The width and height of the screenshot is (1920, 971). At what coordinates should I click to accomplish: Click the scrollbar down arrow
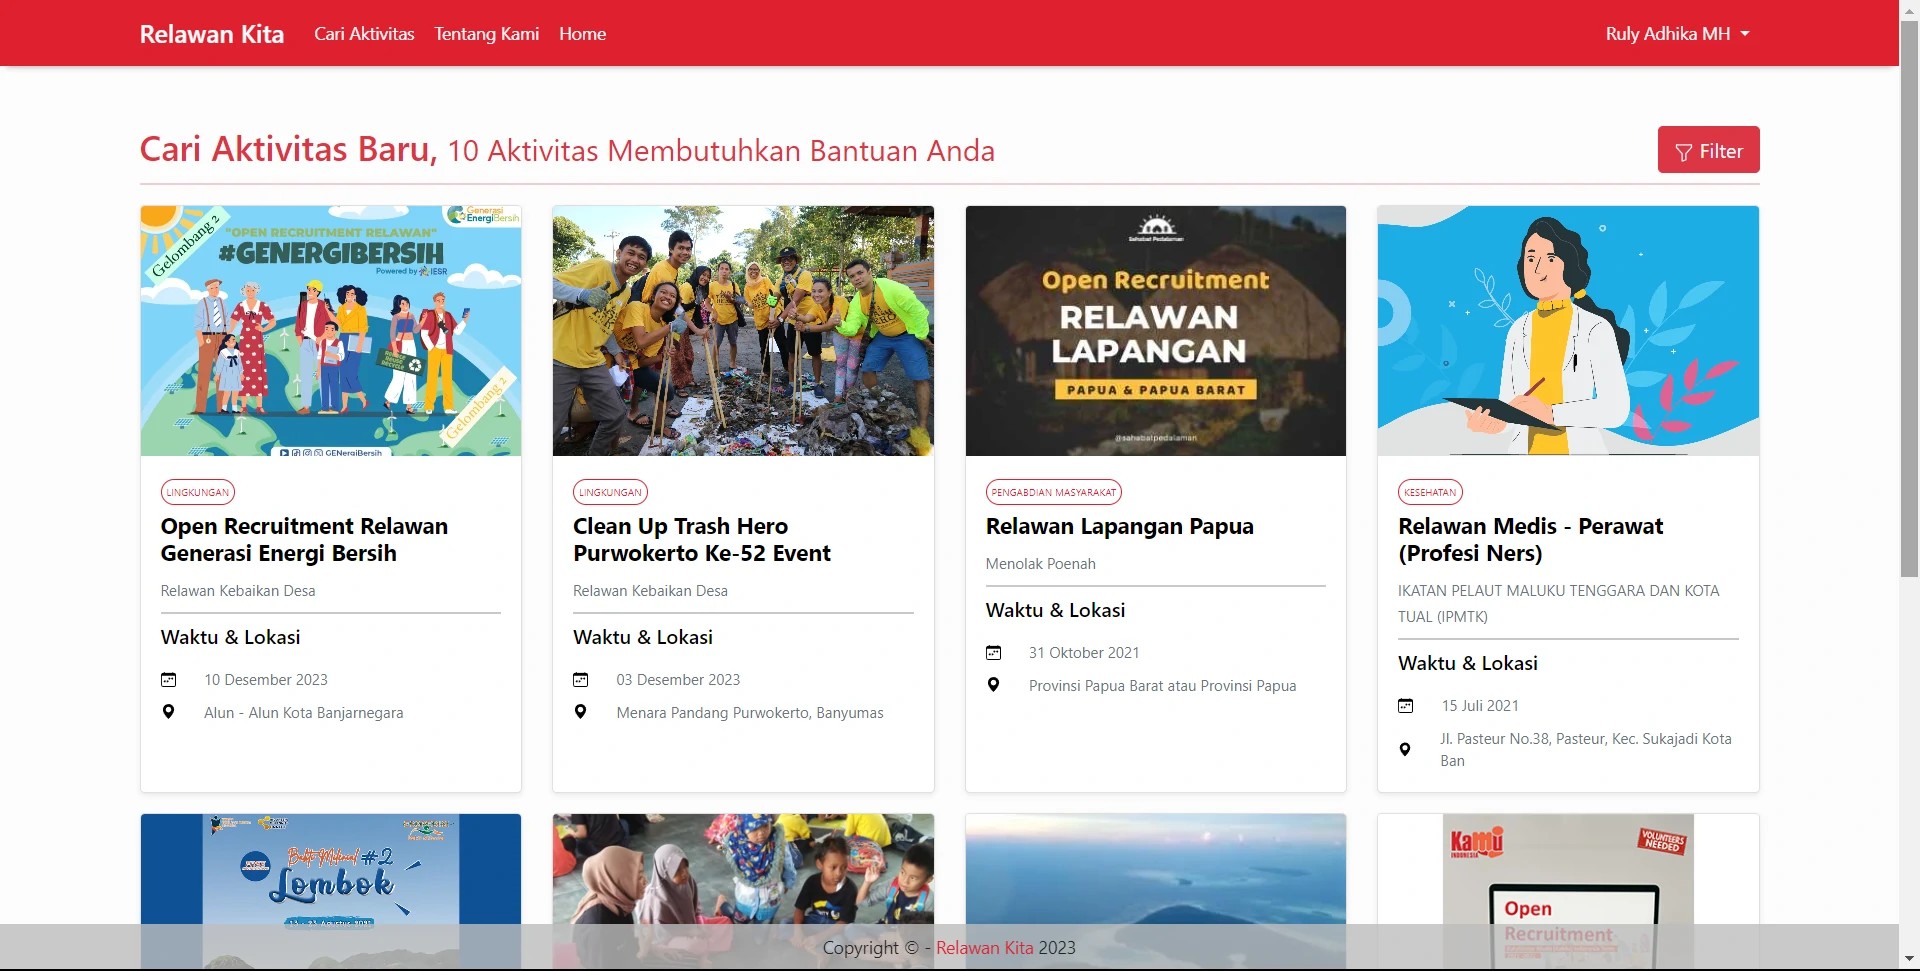(1909, 961)
